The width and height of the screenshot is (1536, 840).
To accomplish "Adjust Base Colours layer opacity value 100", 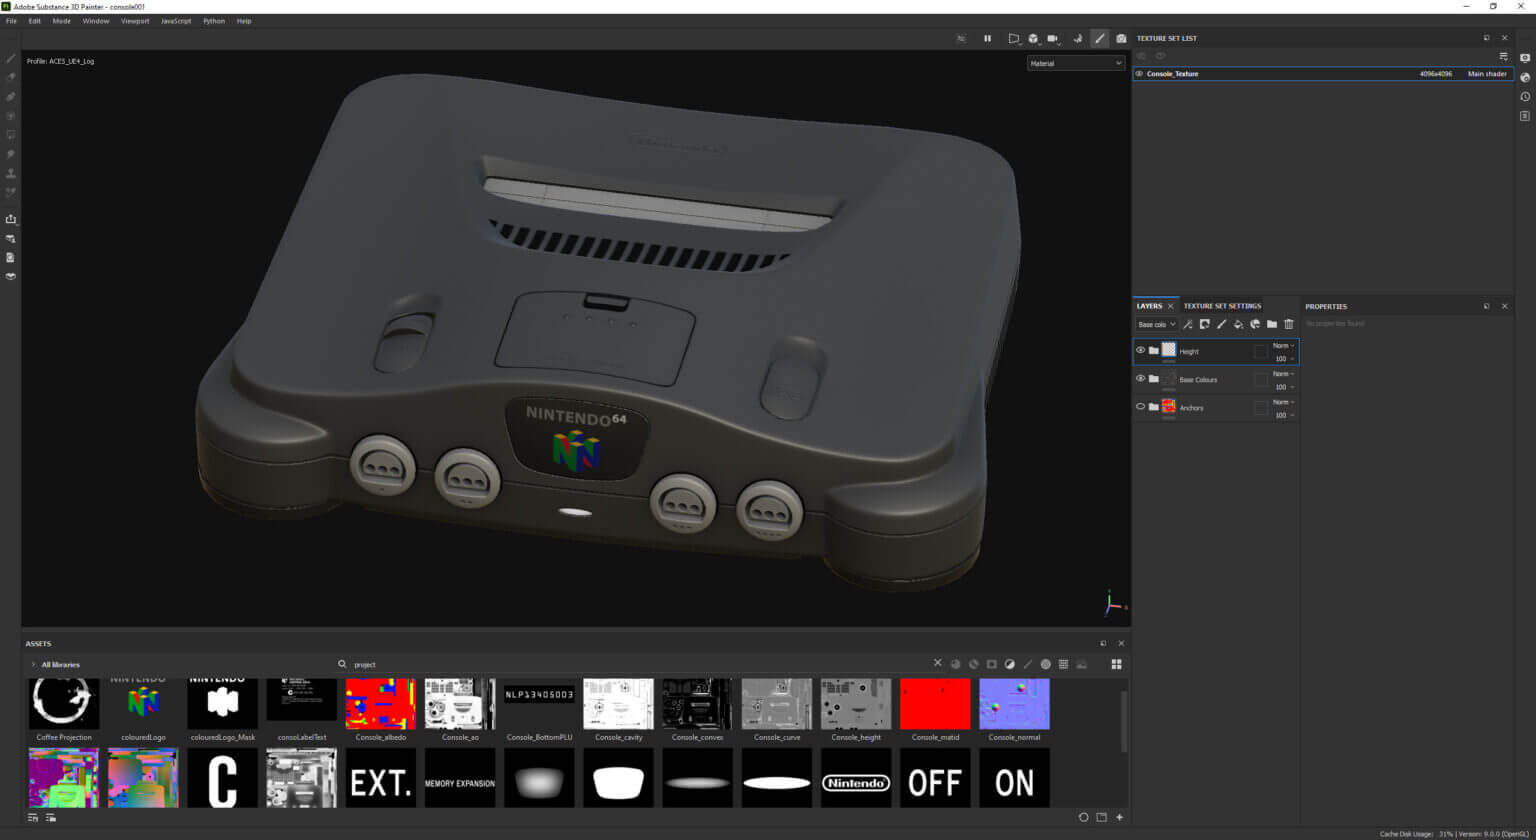I will 1284,386.
